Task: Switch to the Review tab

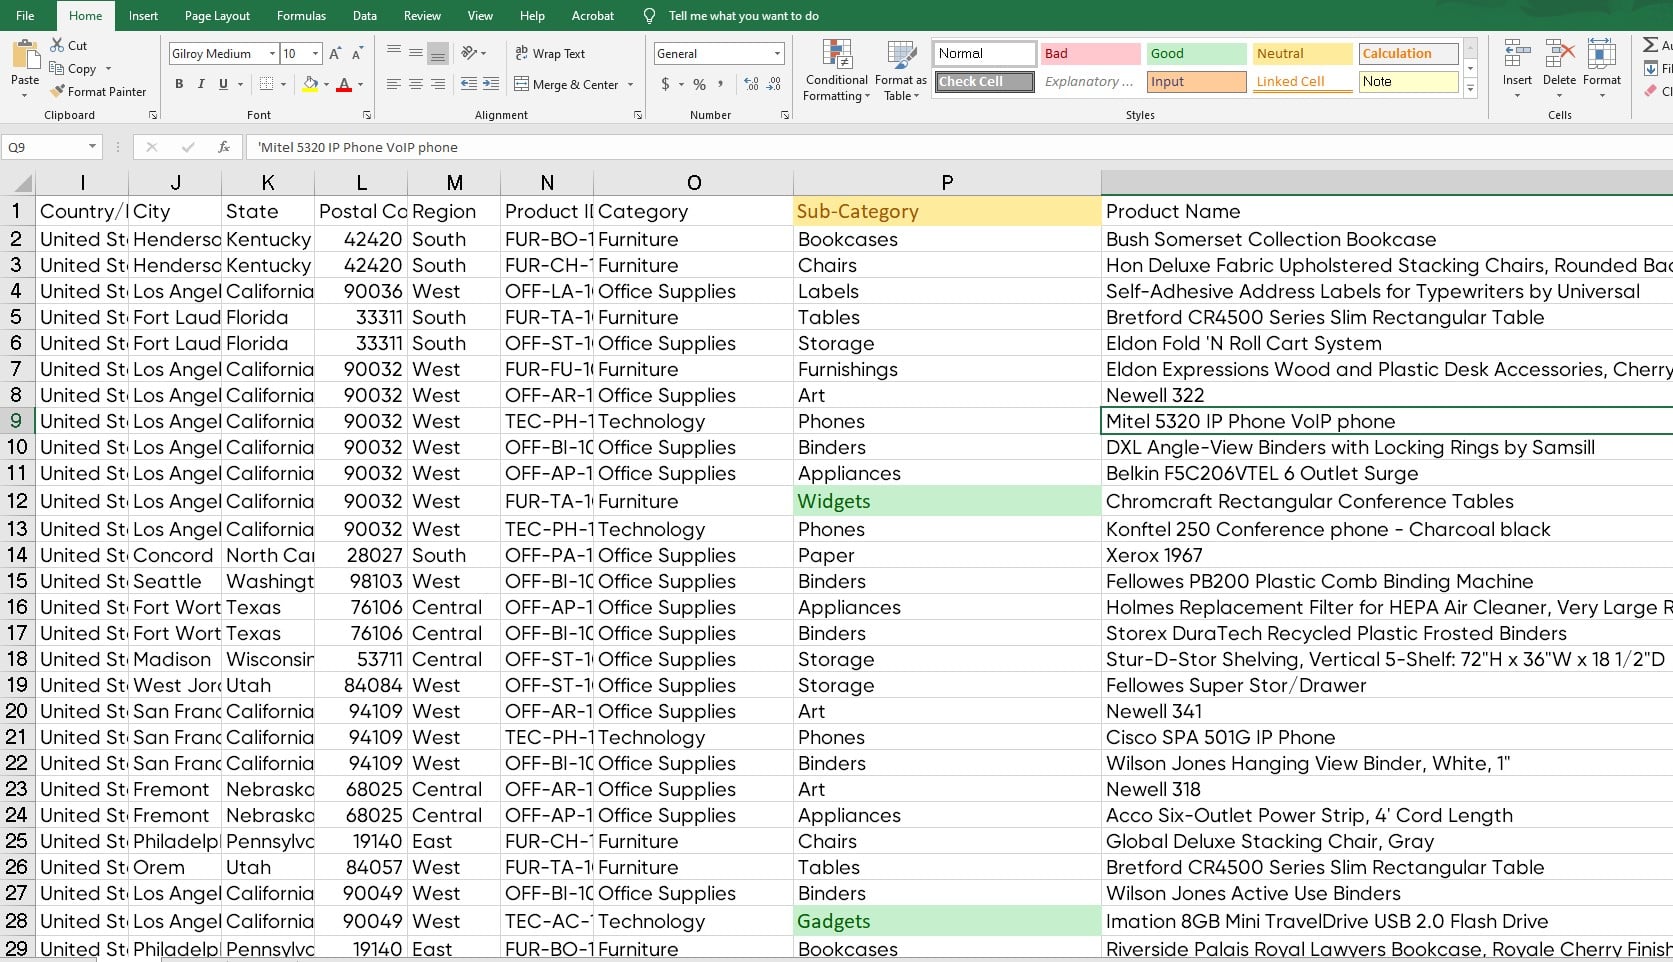Action: coord(422,15)
